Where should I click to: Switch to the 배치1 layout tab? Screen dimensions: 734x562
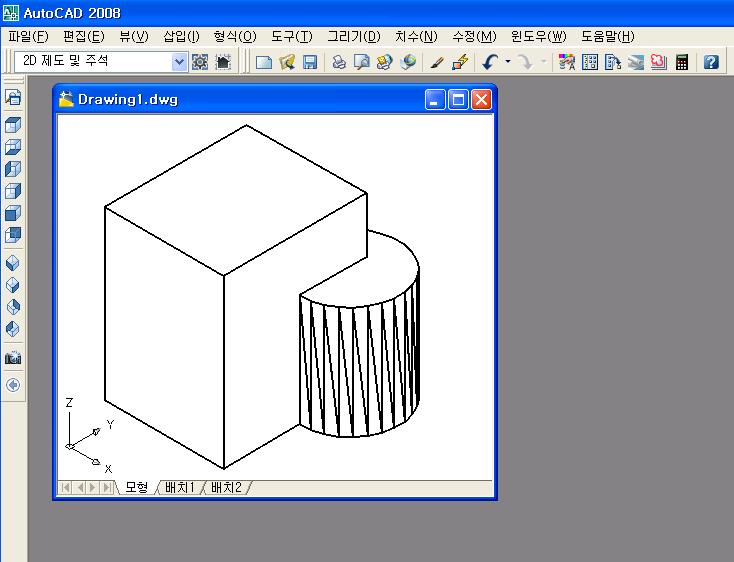180,488
